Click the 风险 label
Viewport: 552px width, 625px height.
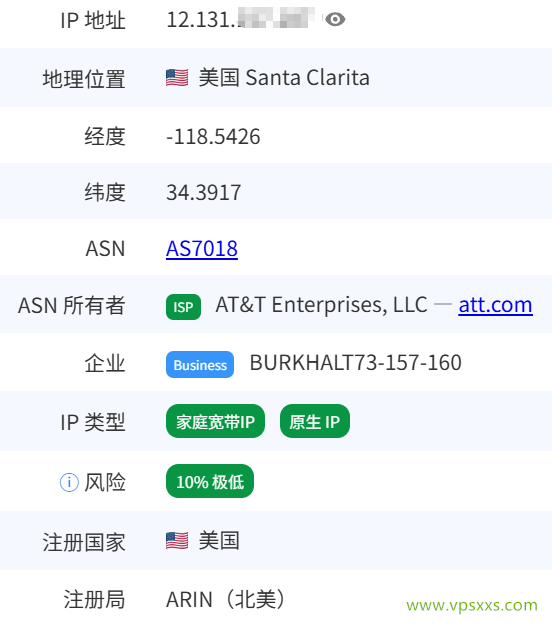click(x=105, y=482)
